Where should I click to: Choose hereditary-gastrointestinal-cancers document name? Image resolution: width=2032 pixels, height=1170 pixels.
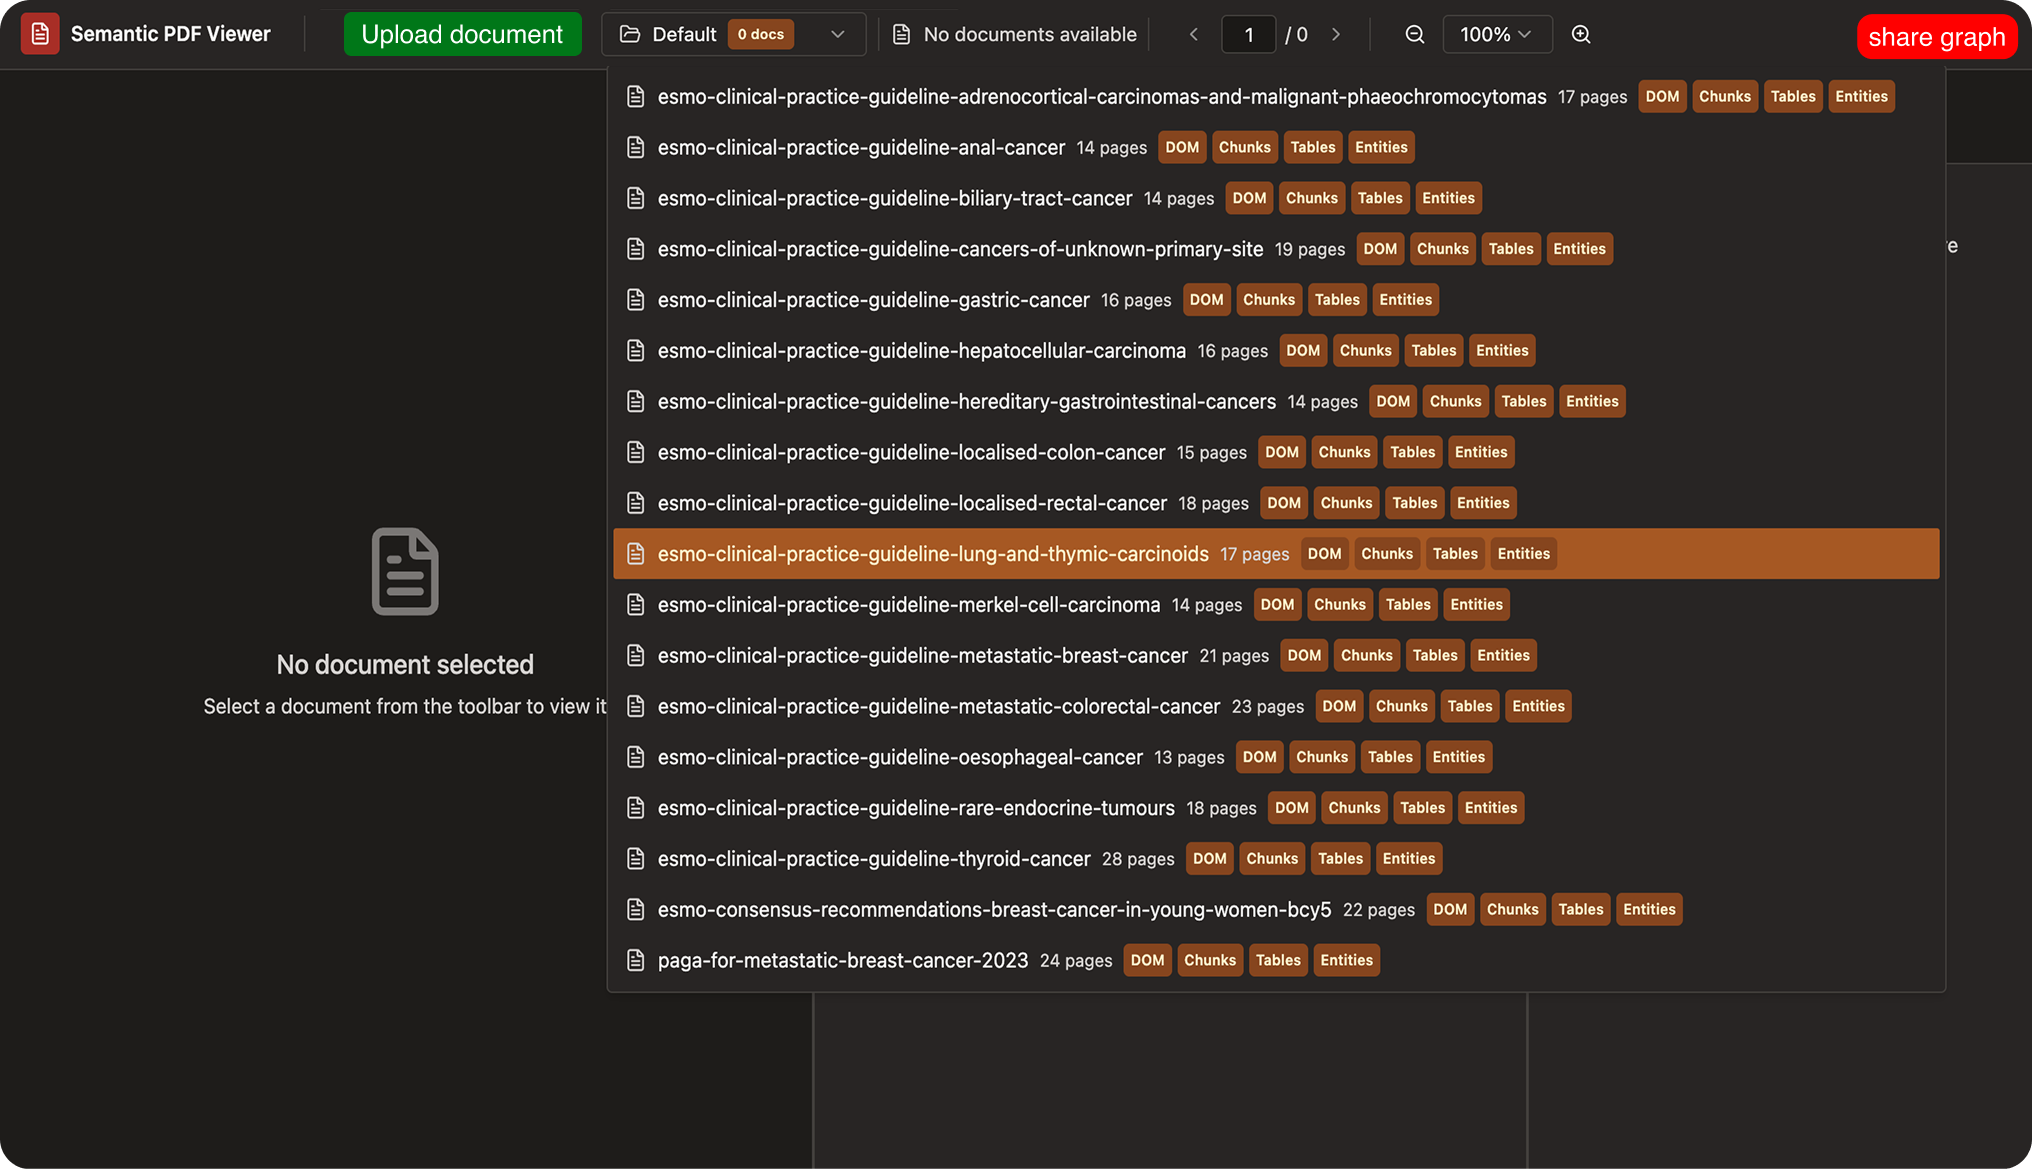coord(967,402)
